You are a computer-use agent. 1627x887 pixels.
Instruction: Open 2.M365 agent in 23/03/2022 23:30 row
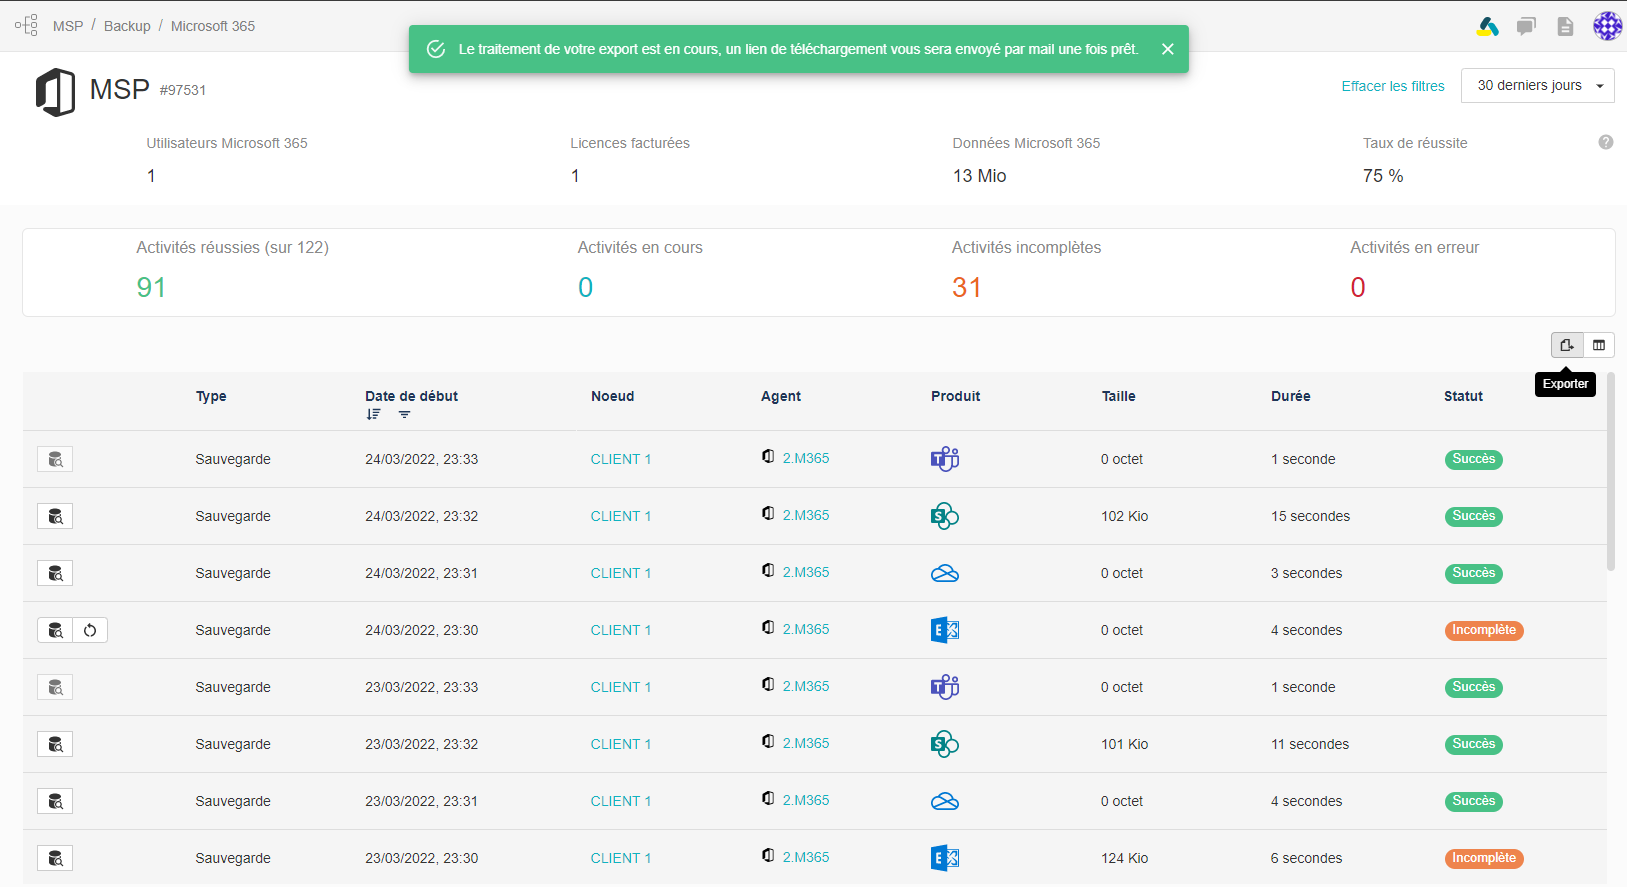click(x=805, y=857)
